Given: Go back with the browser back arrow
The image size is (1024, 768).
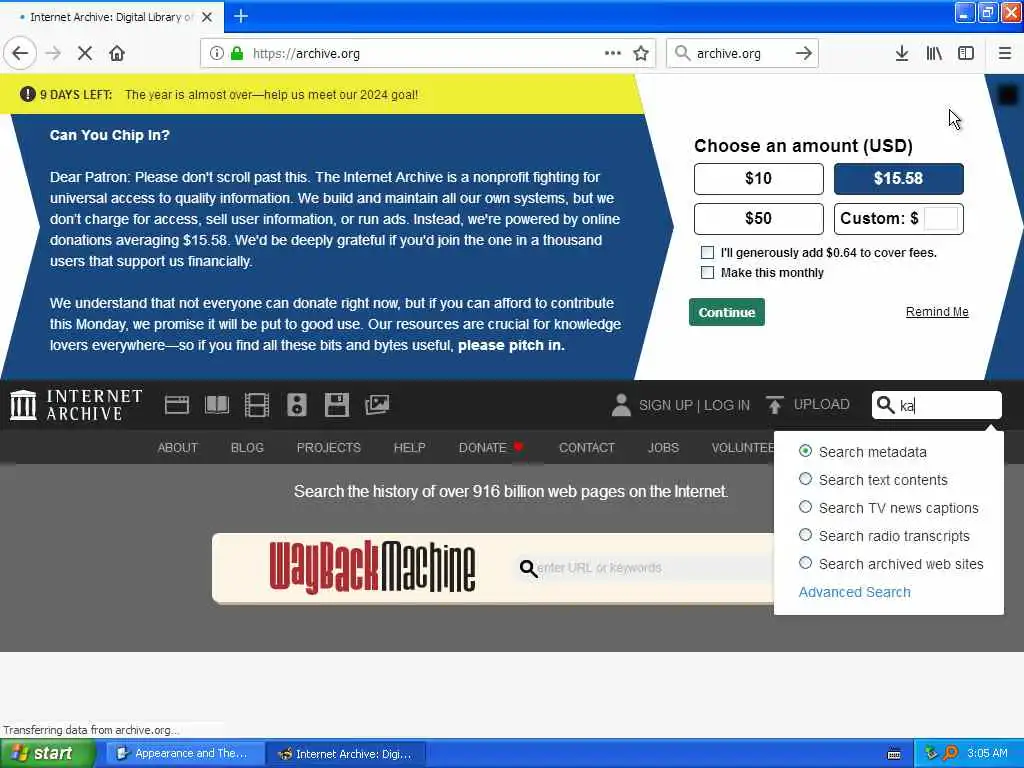Looking at the screenshot, I should tap(20, 54).
